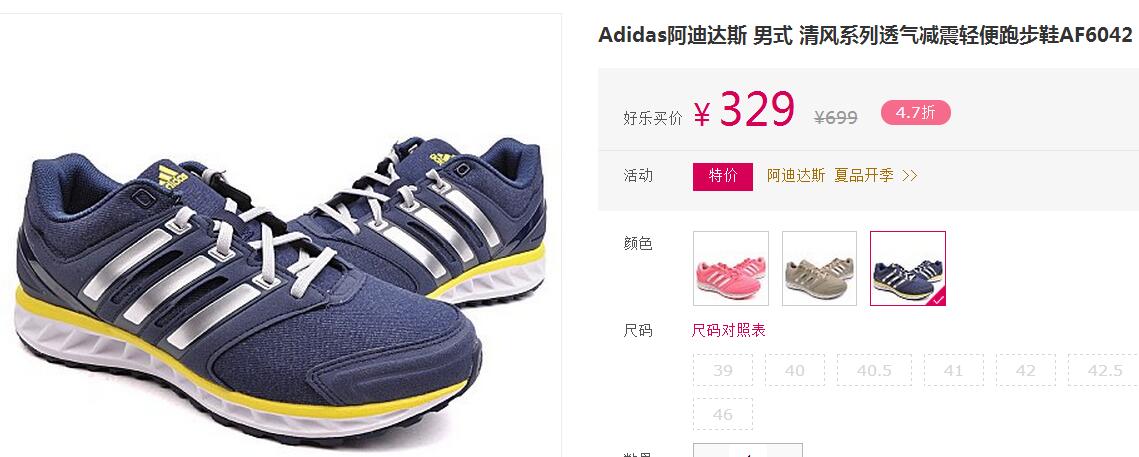Choose shoe size 46

click(723, 414)
